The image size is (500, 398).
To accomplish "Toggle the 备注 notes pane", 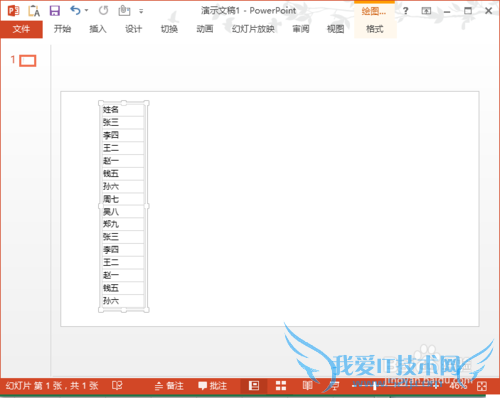I will 169,386.
